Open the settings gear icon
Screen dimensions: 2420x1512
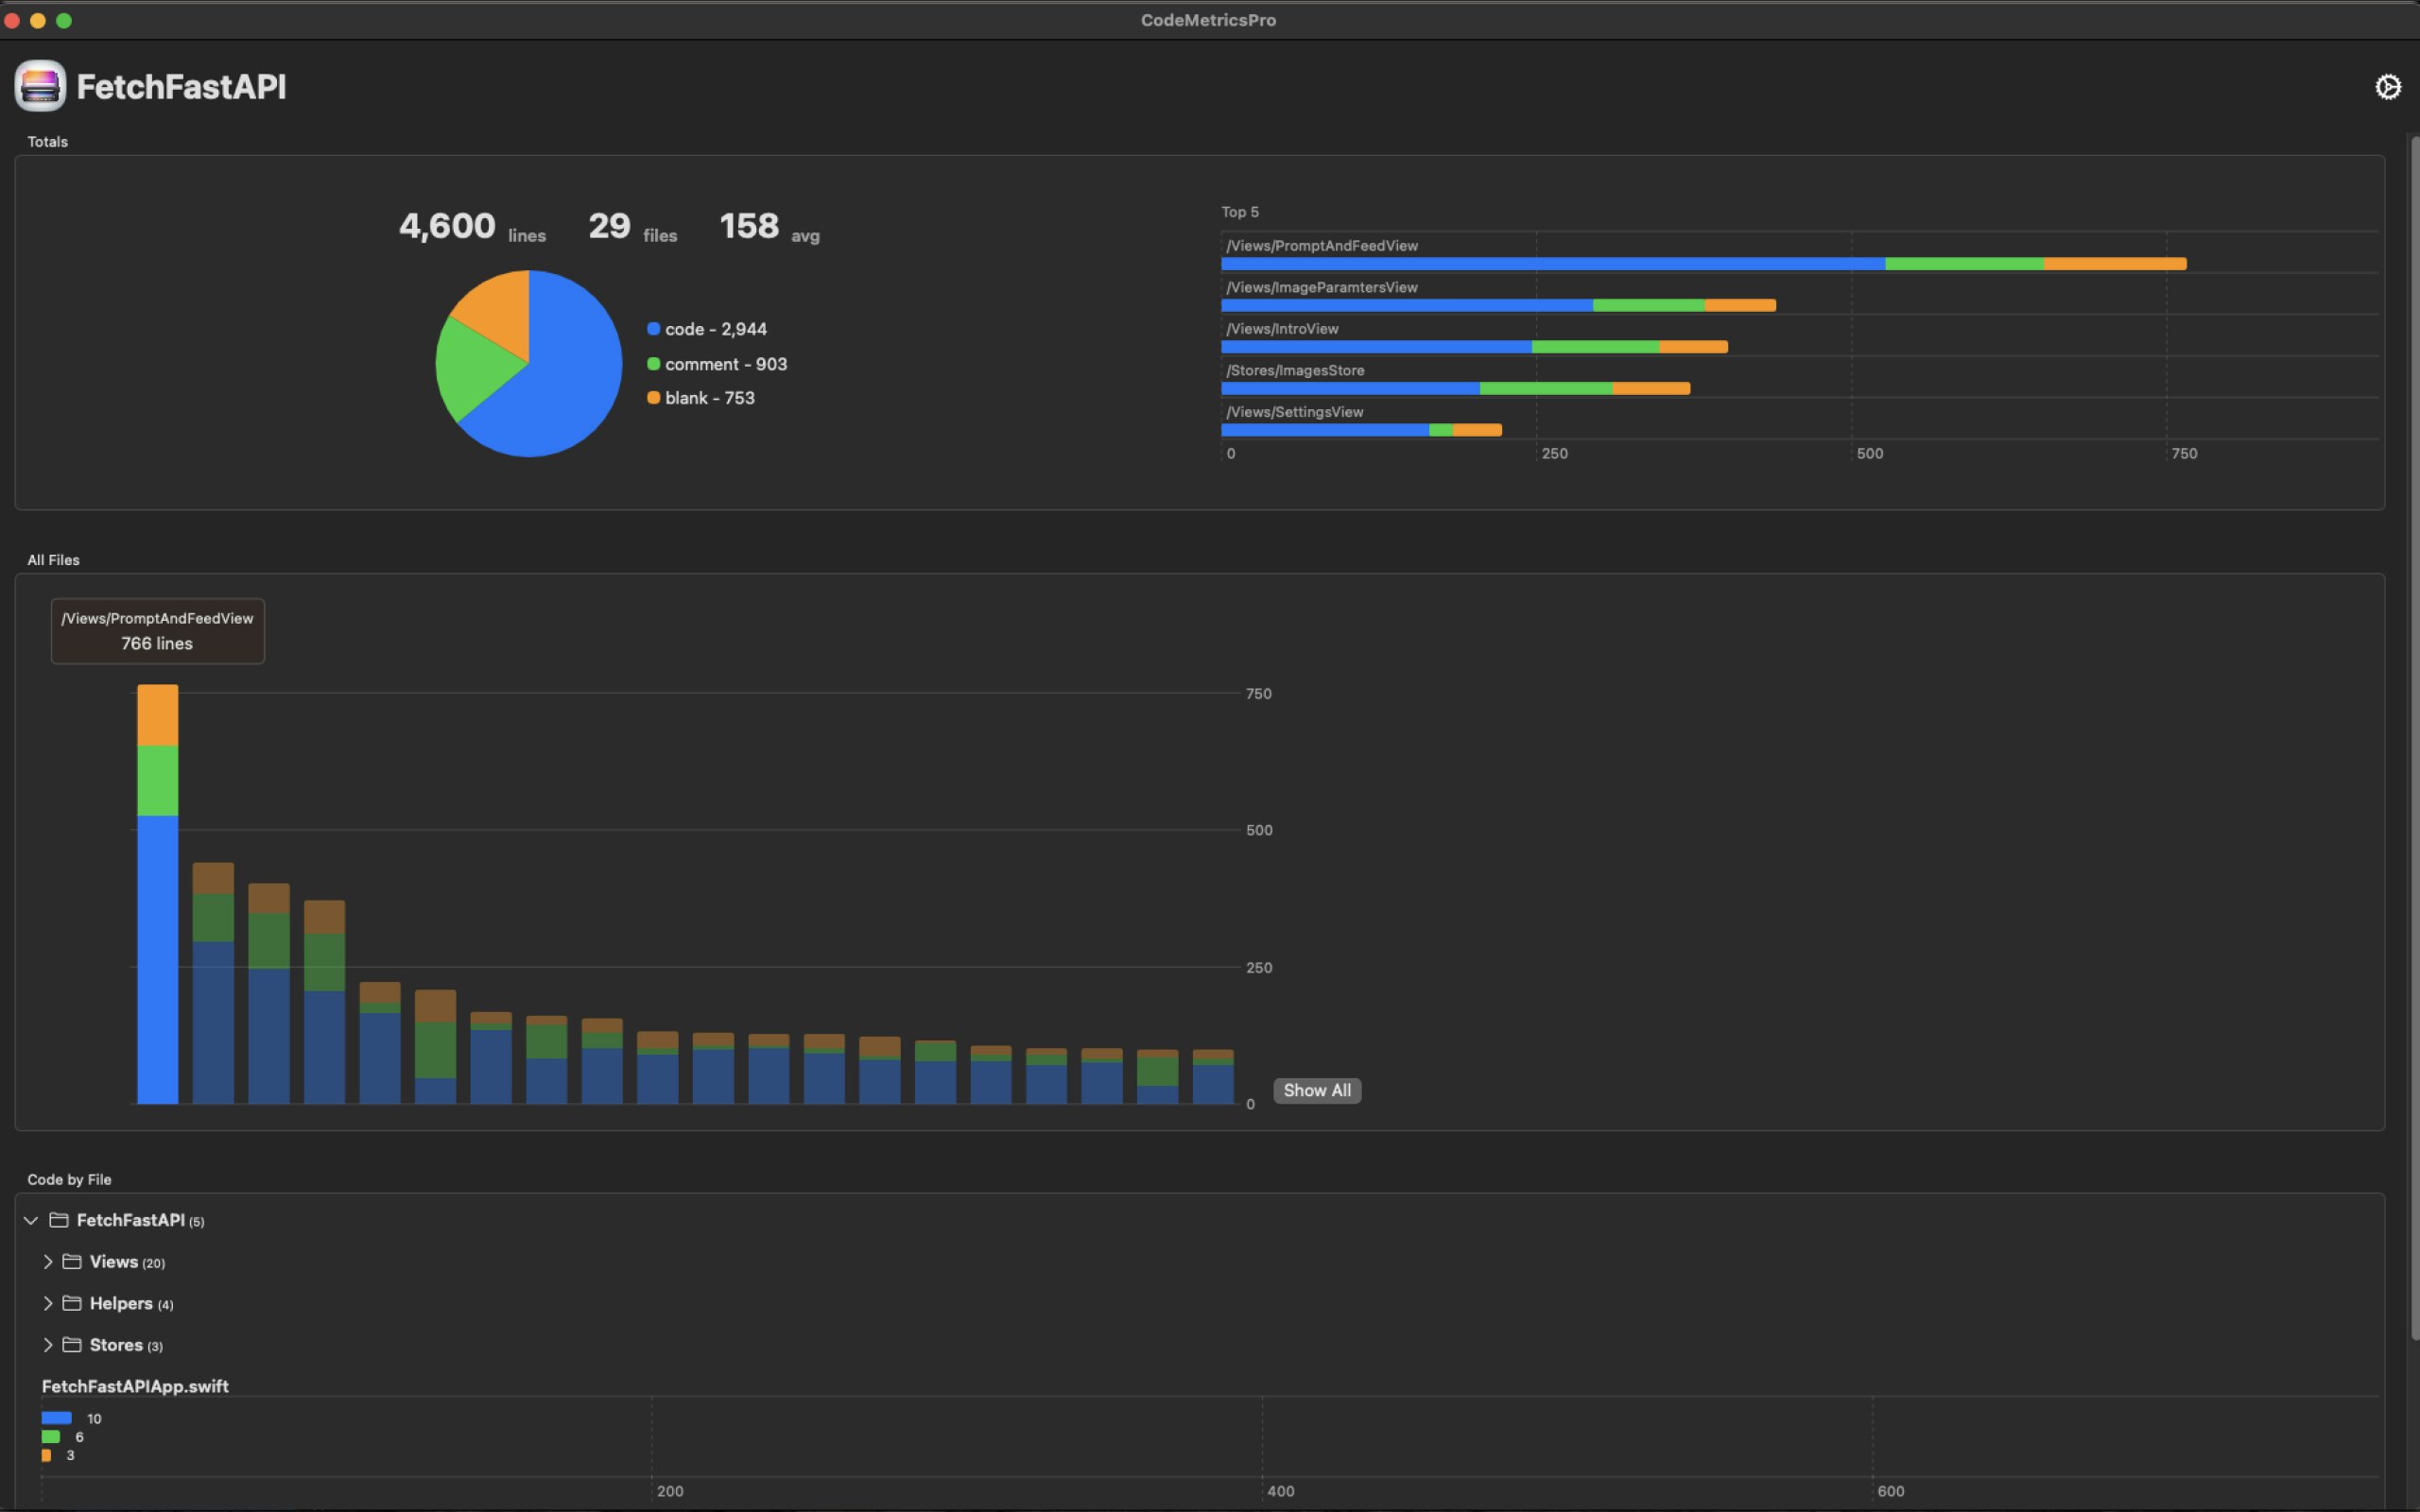point(2388,87)
